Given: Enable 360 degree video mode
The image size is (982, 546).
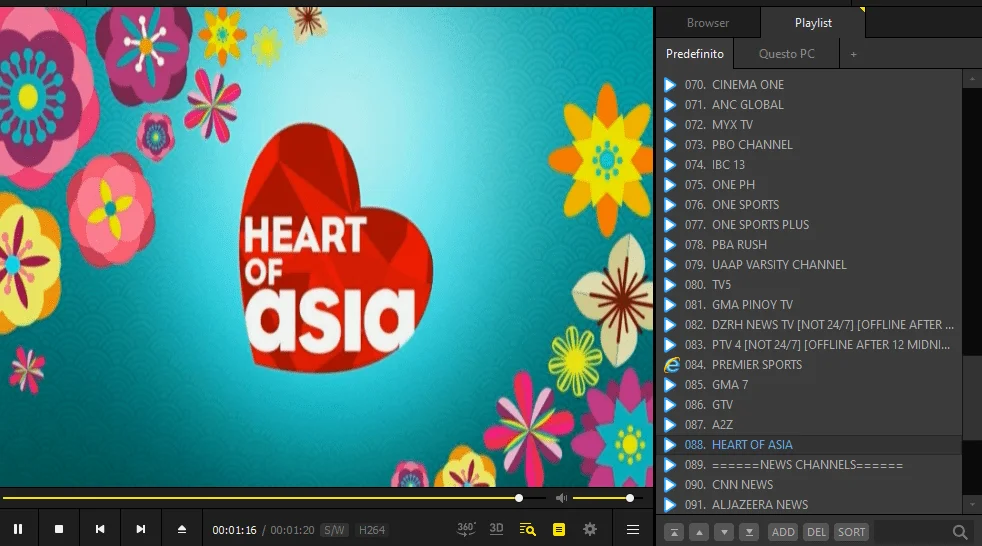Looking at the screenshot, I should point(466,529).
